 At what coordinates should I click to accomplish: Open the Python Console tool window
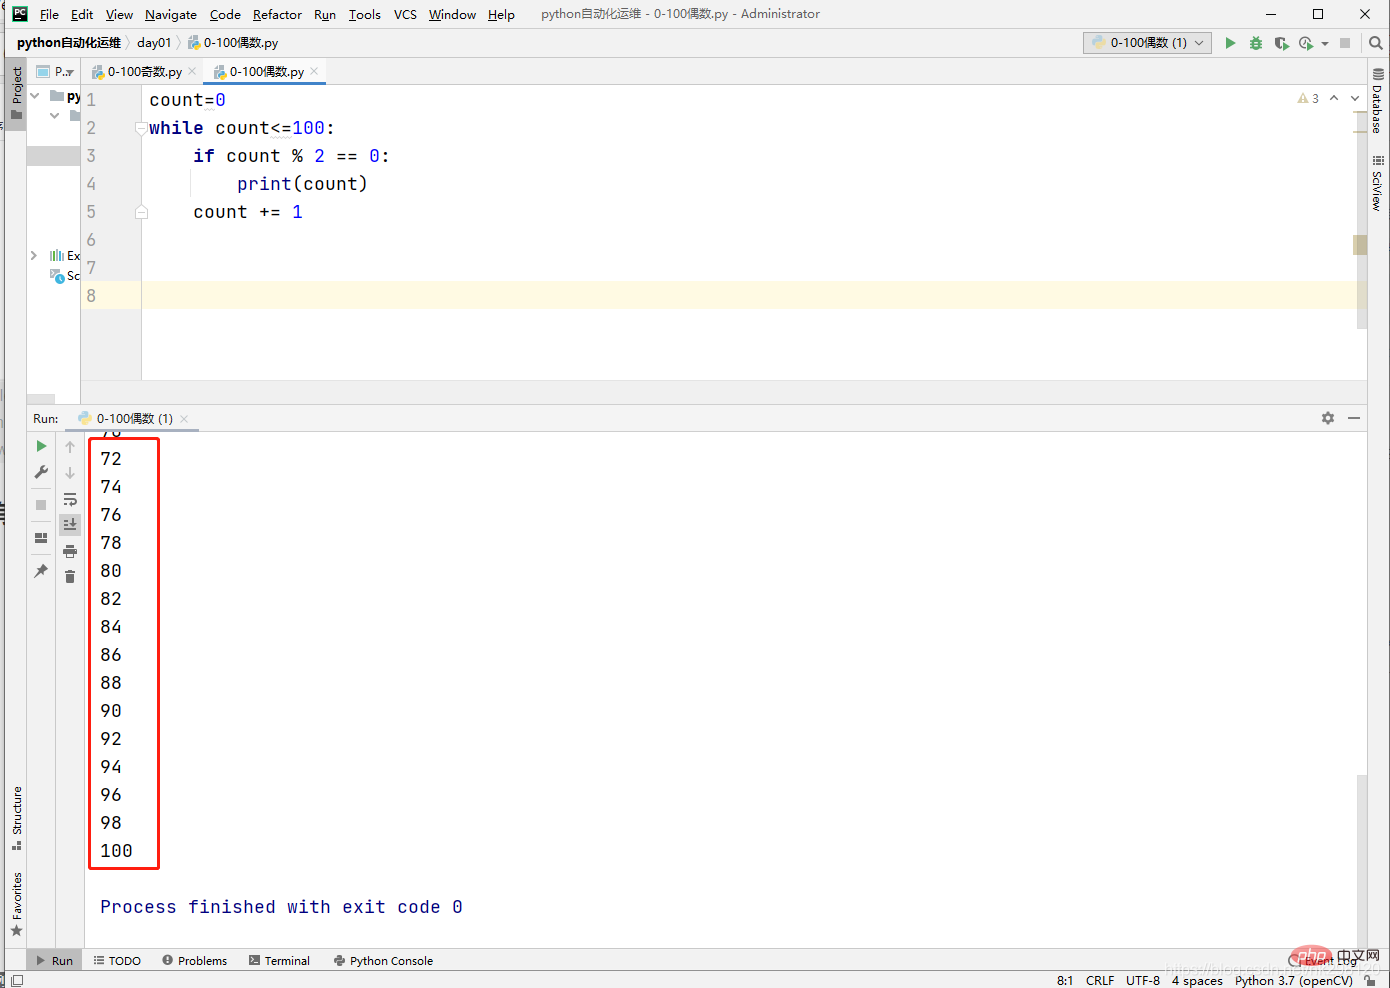coord(383,961)
